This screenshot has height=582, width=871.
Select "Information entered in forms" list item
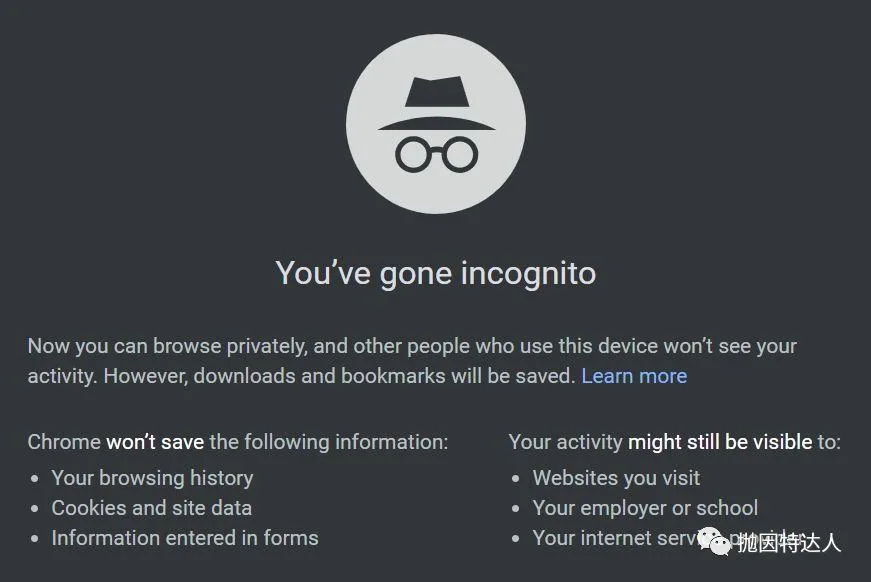(185, 538)
